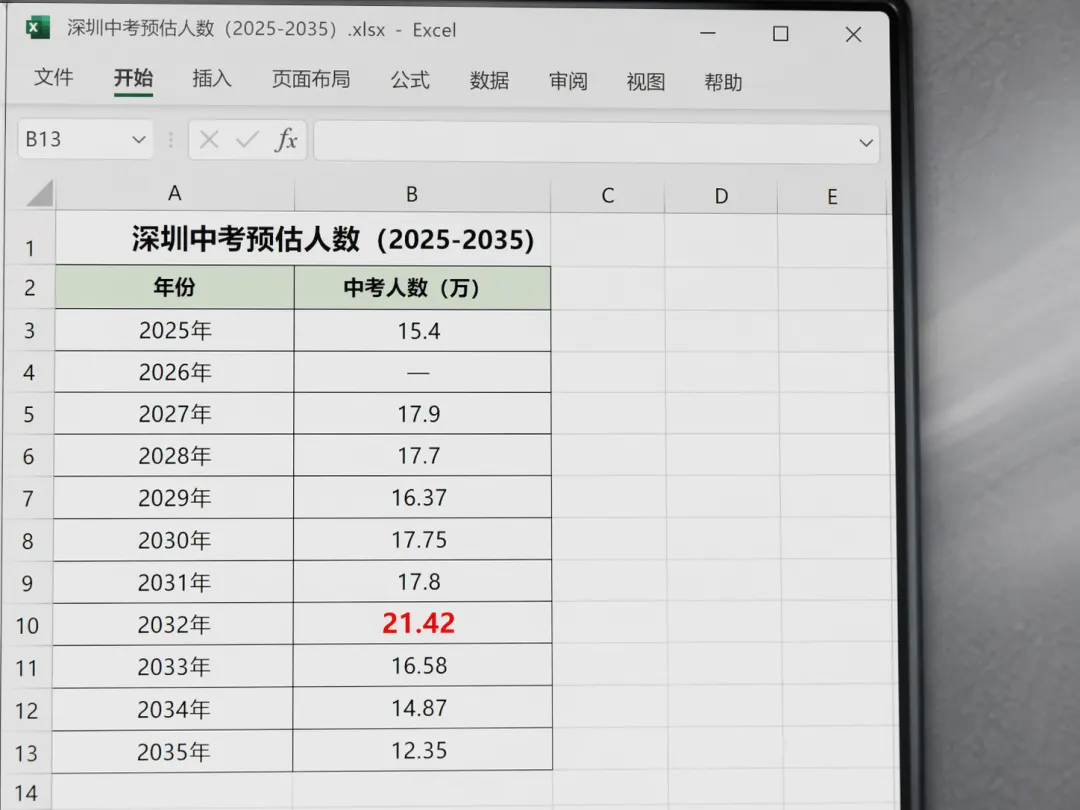Open the 文件 menu

(x=54, y=77)
